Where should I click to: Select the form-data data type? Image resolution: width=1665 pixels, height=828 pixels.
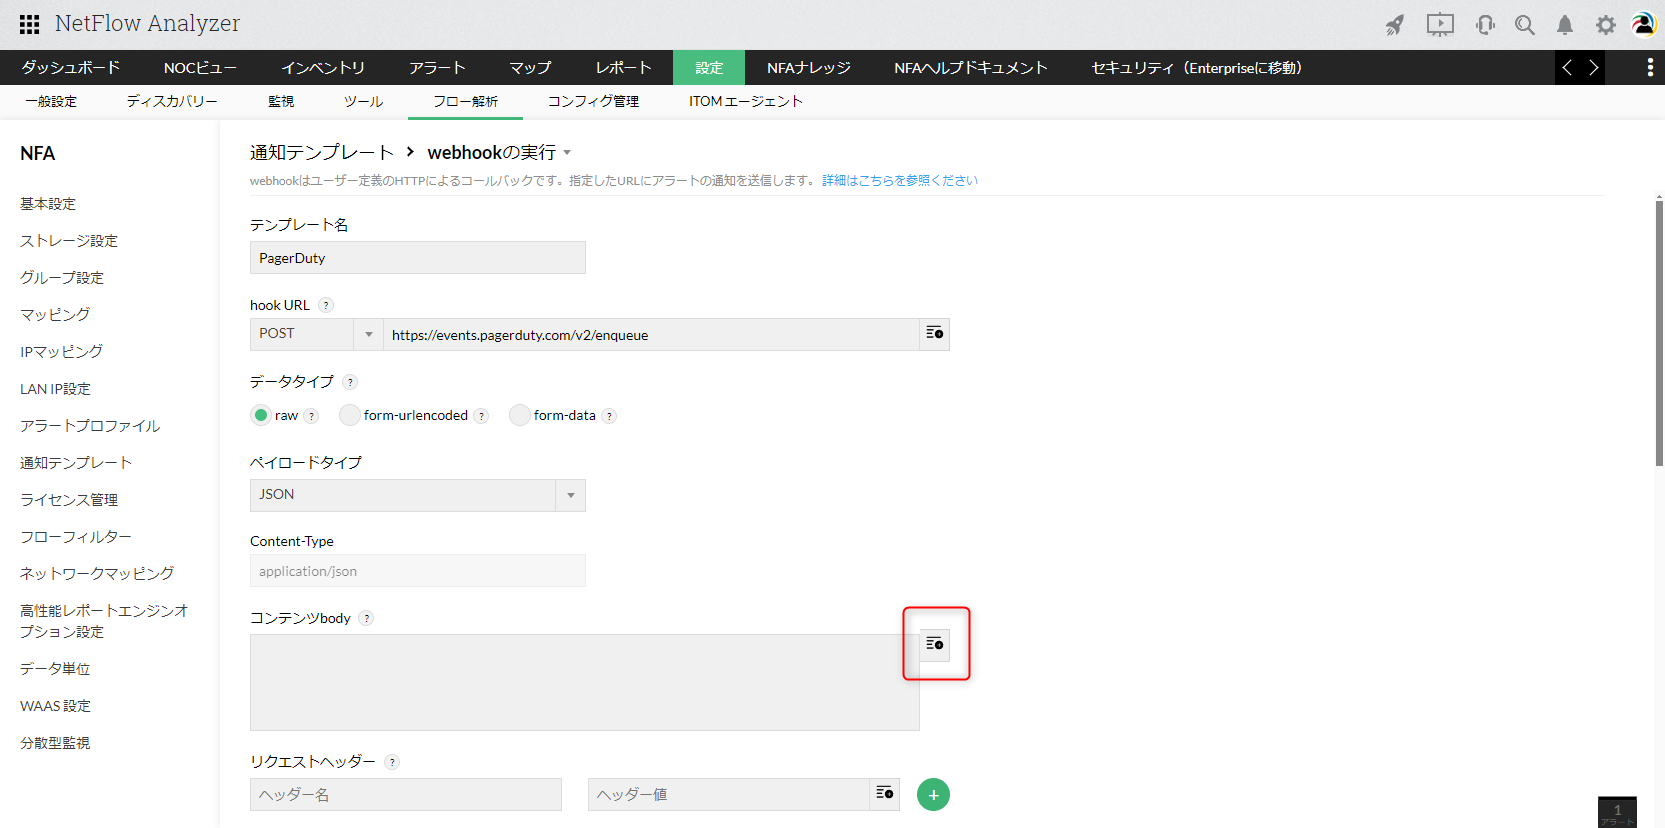tap(519, 415)
